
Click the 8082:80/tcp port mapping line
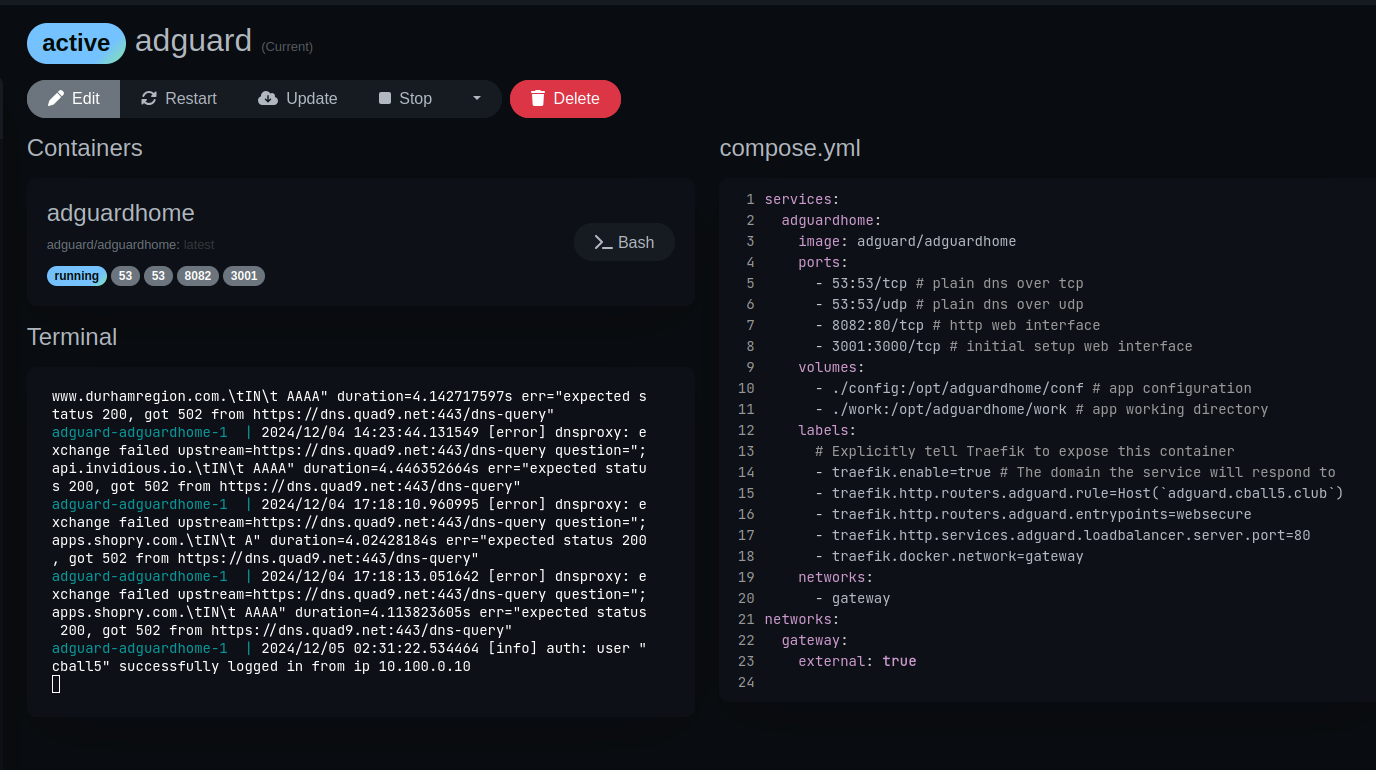click(958, 325)
